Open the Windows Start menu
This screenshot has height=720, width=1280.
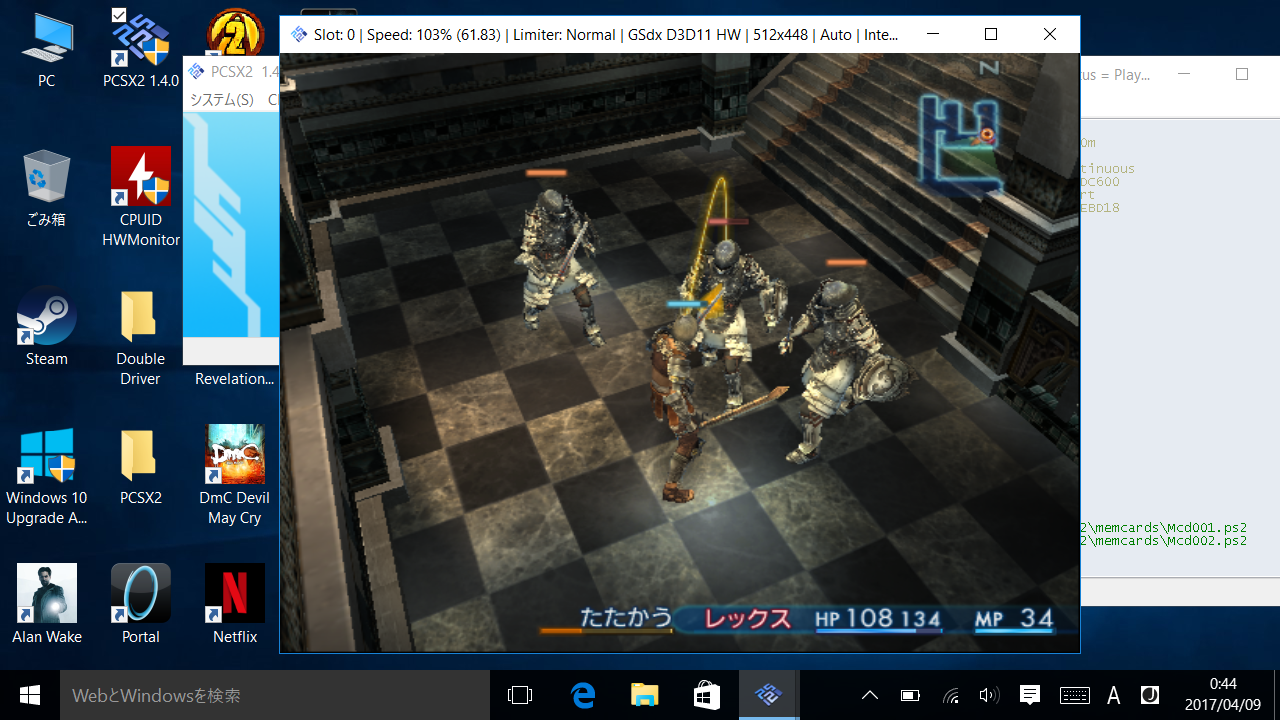click(x=30, y=695)
